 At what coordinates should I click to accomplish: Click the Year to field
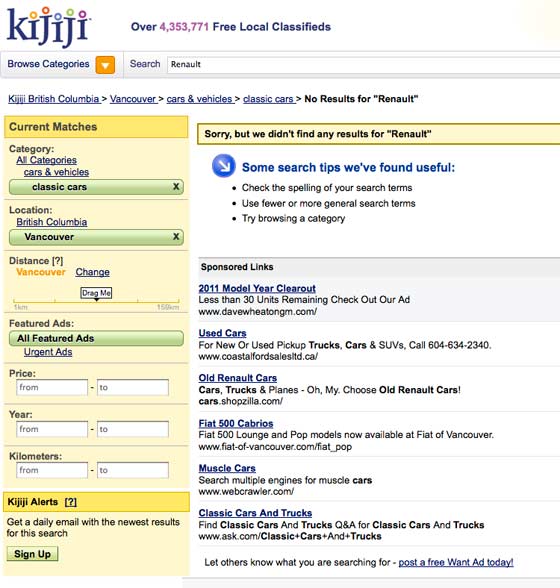click(x=133, y=429)
